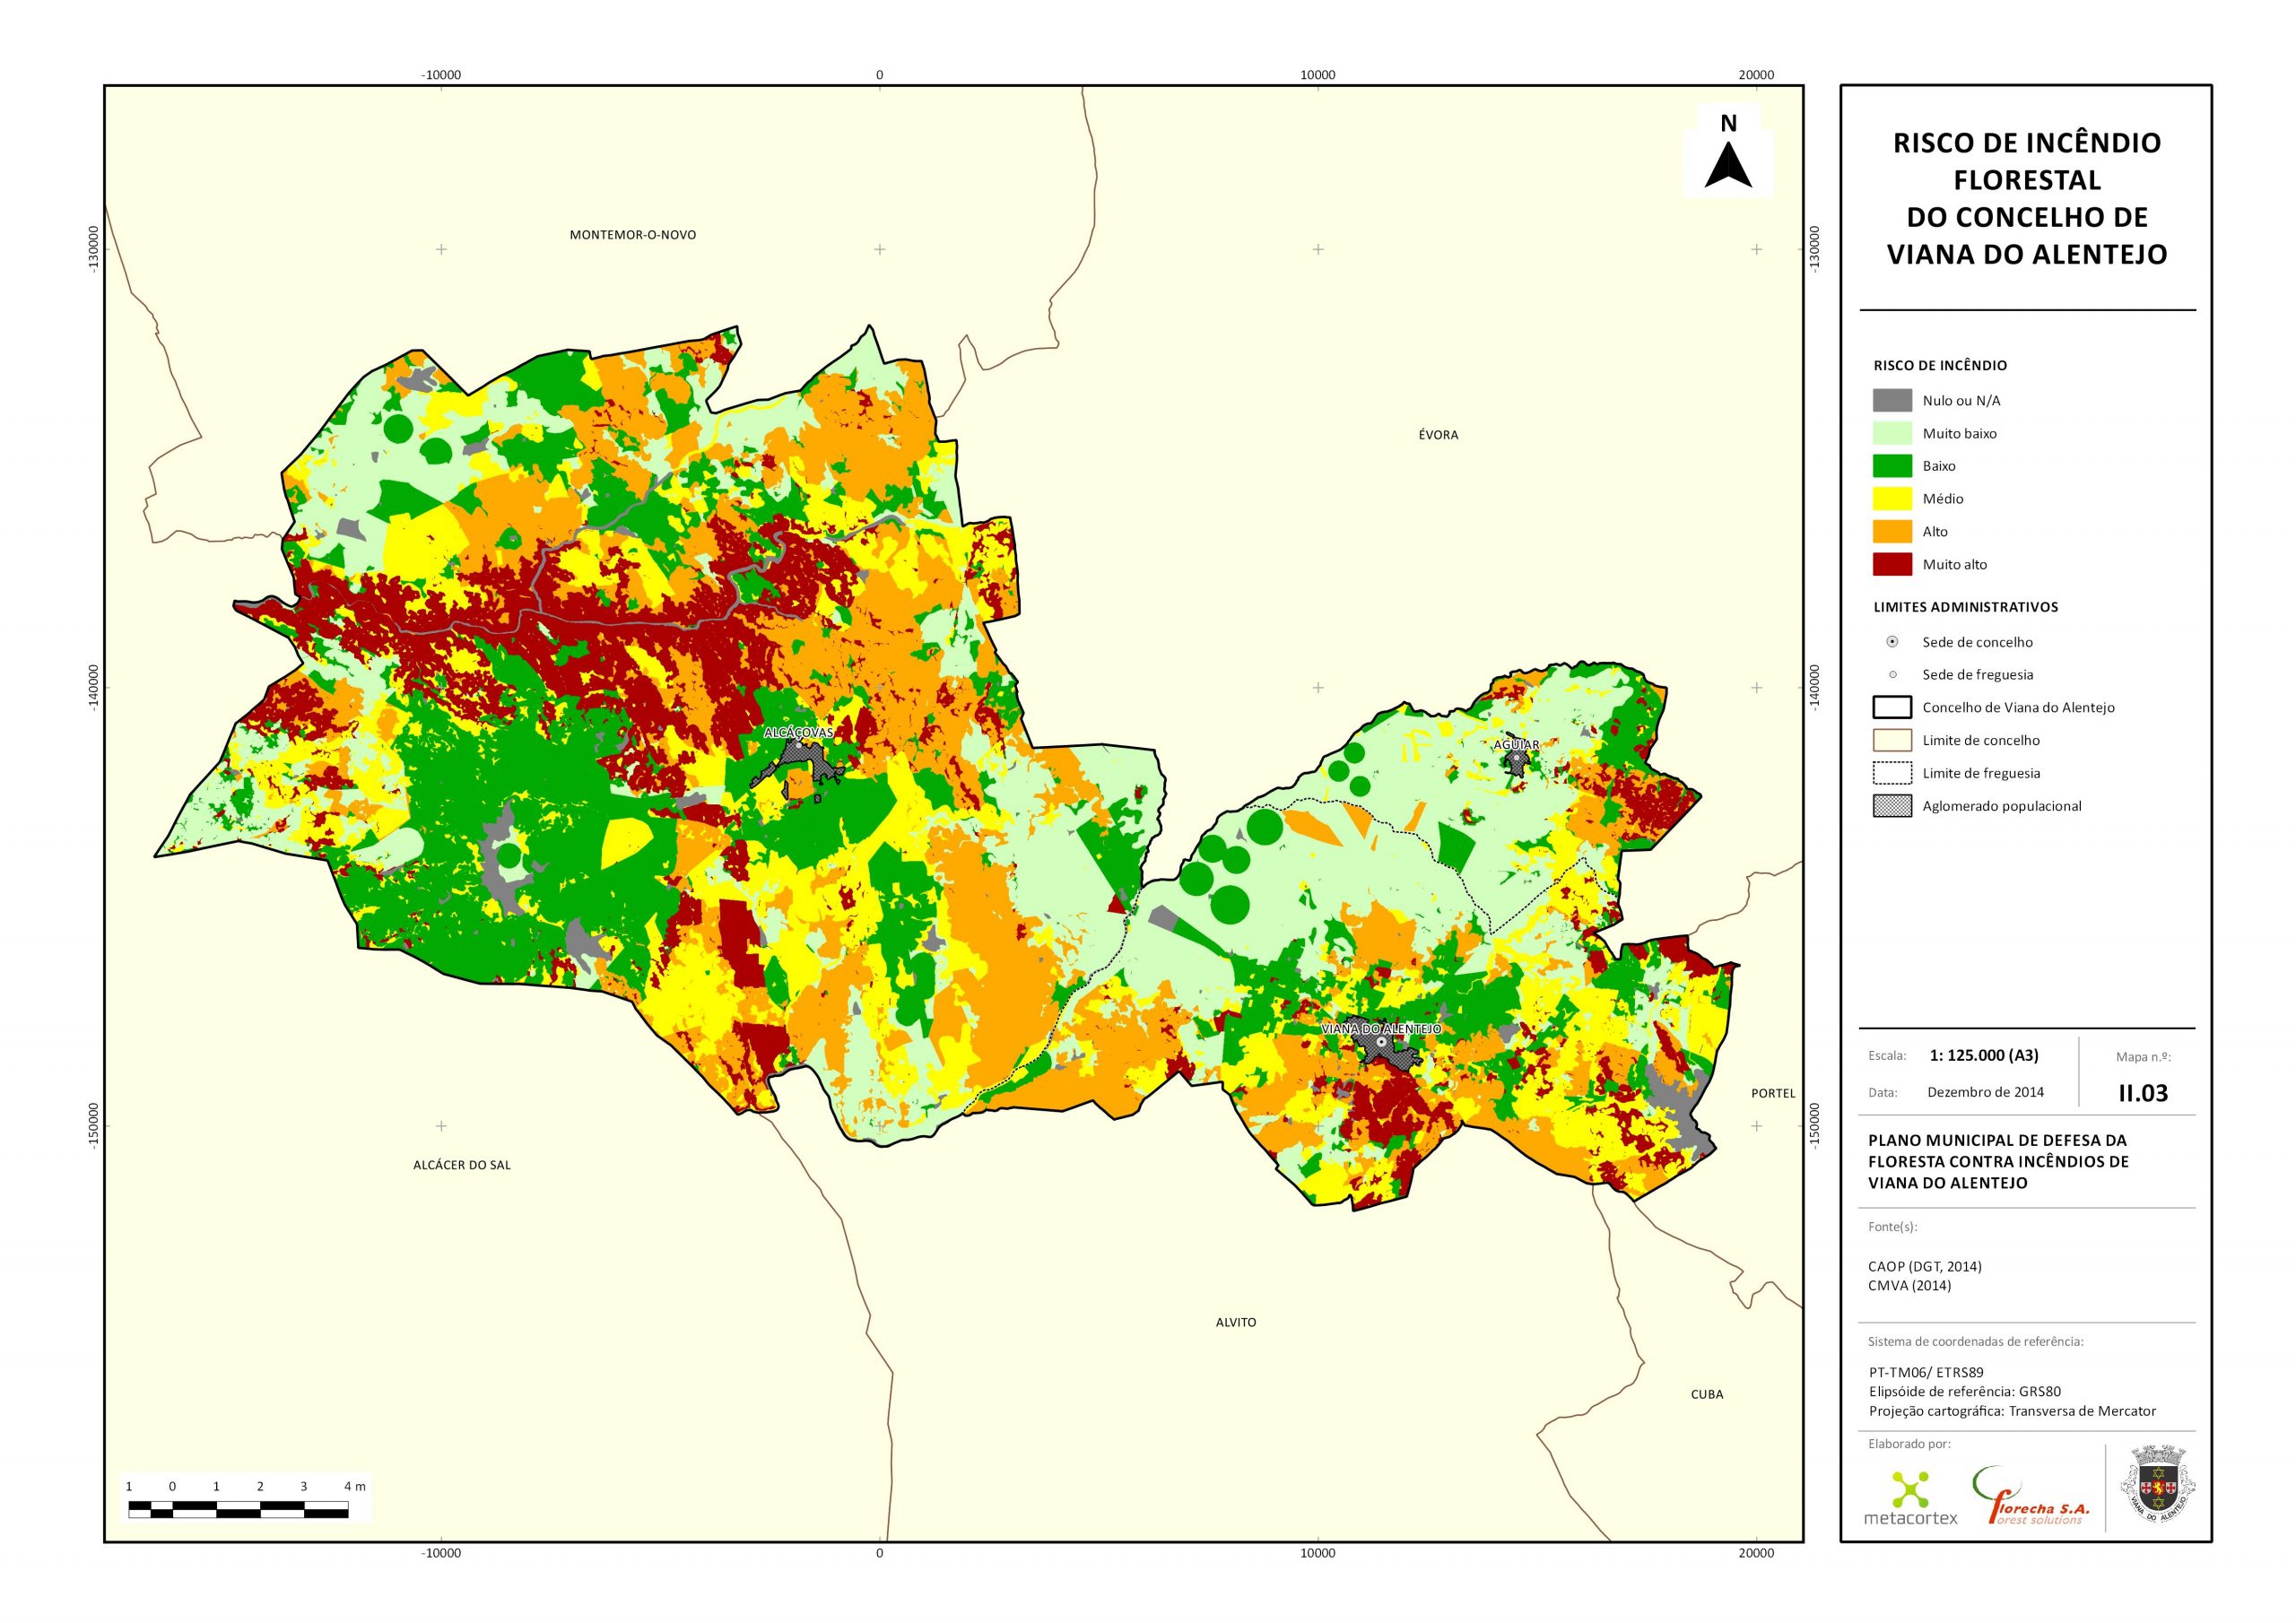This screenshot has height=1623, width=2296.
Task: Click the Sede de concelho legend symbol
Action: coord(1892,642)
